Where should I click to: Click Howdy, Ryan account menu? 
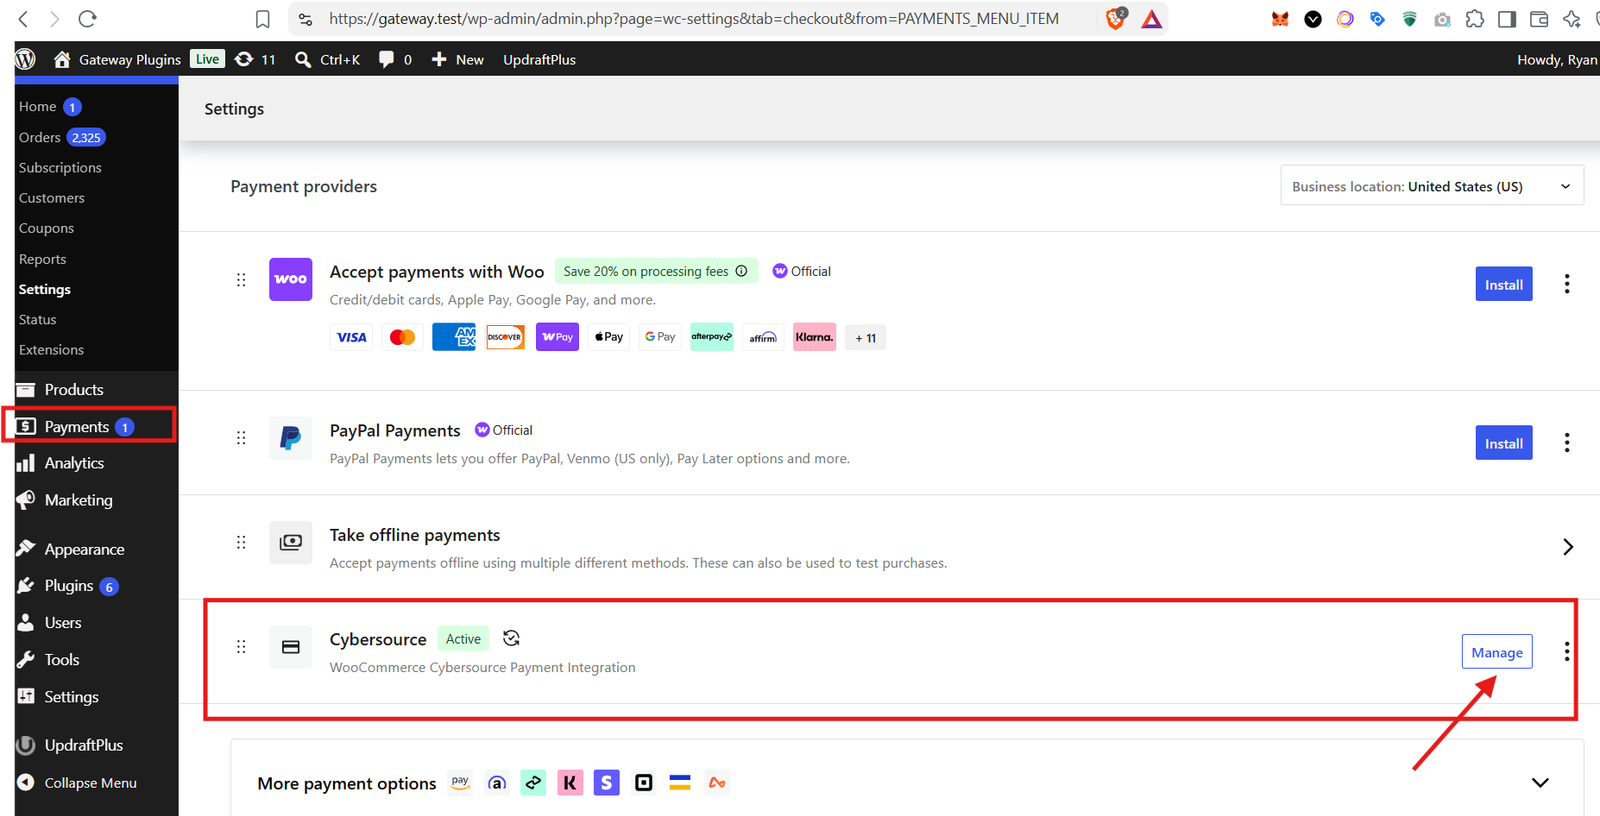coord(1557,59)
